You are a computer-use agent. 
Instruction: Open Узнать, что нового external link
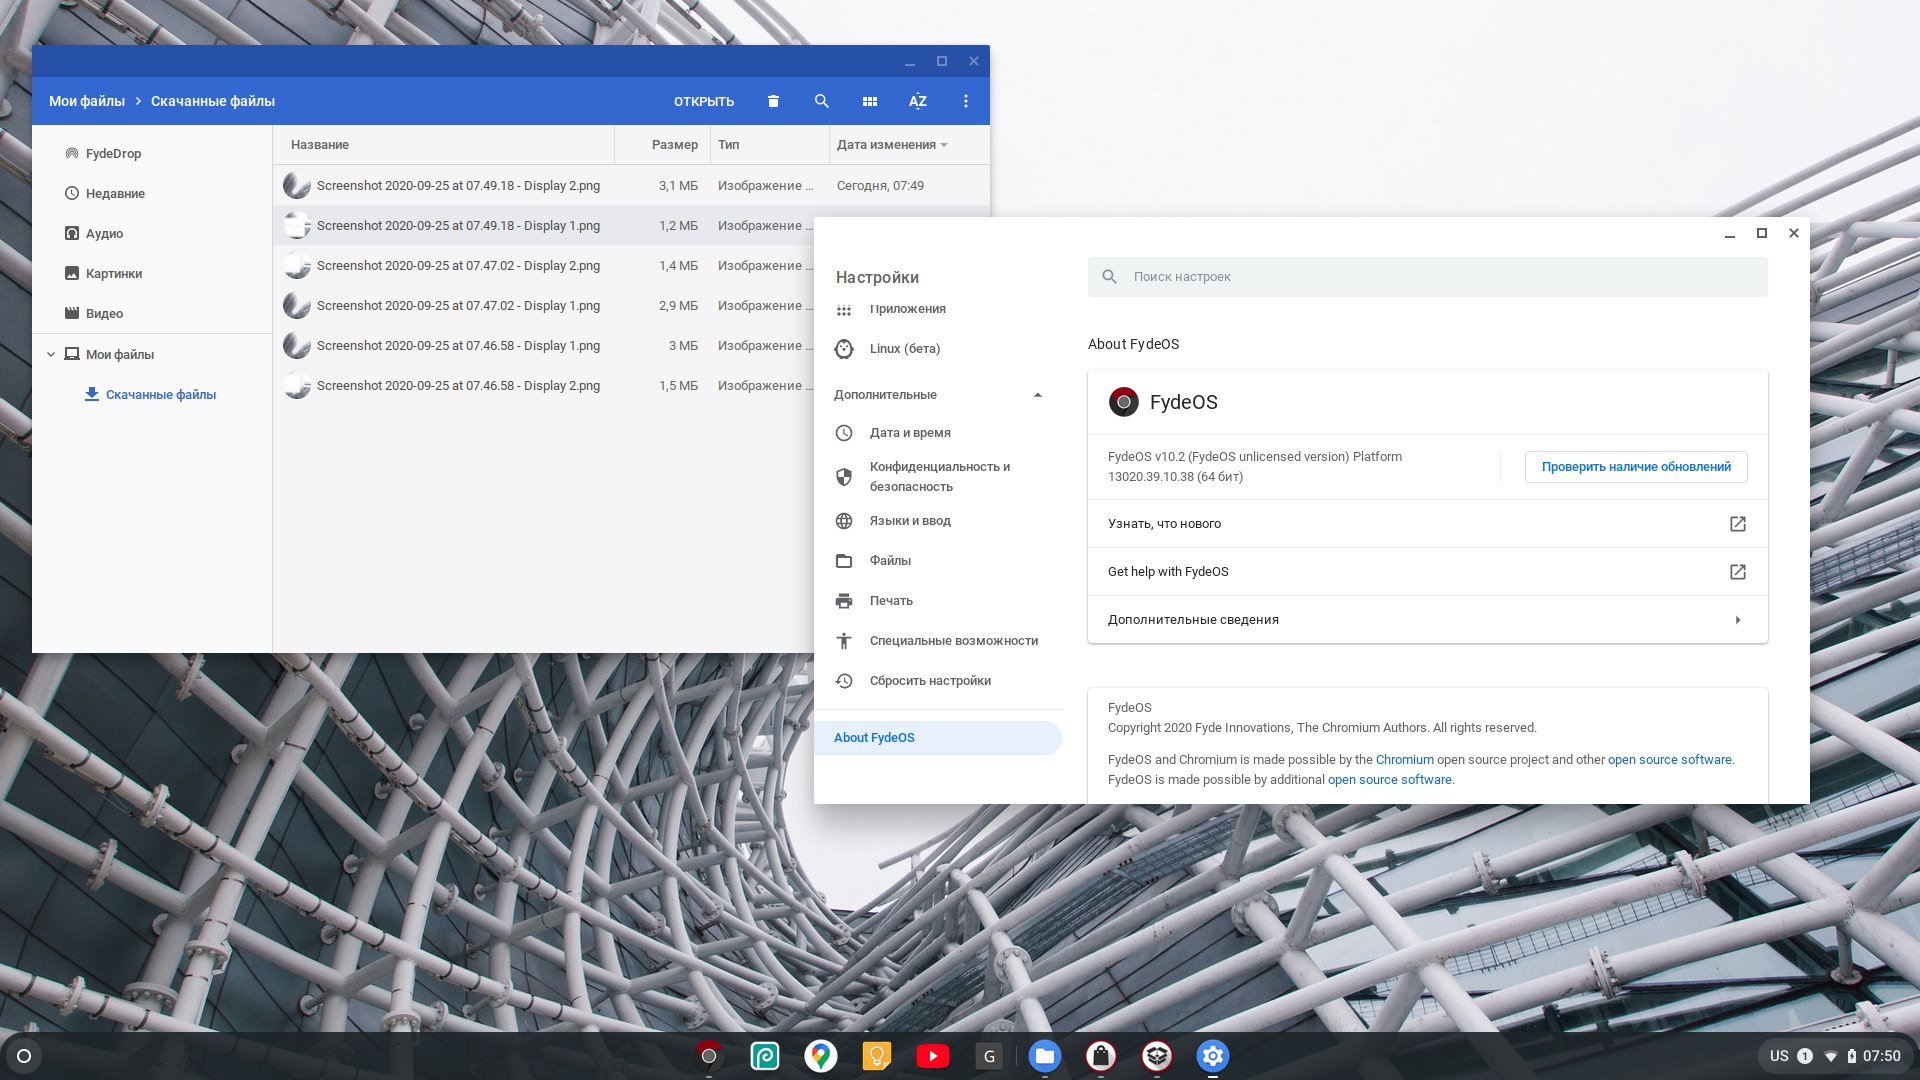click(1427, 524)
